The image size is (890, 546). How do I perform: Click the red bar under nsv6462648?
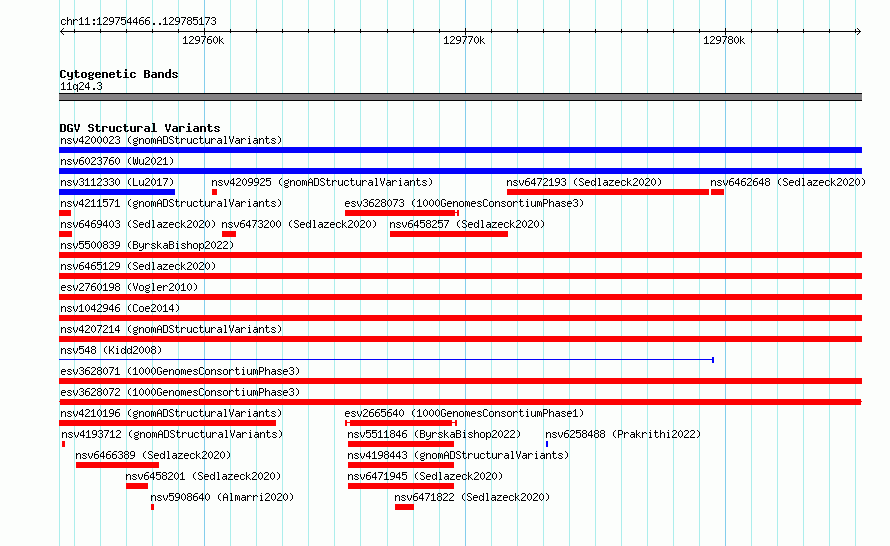coord(717,192)
